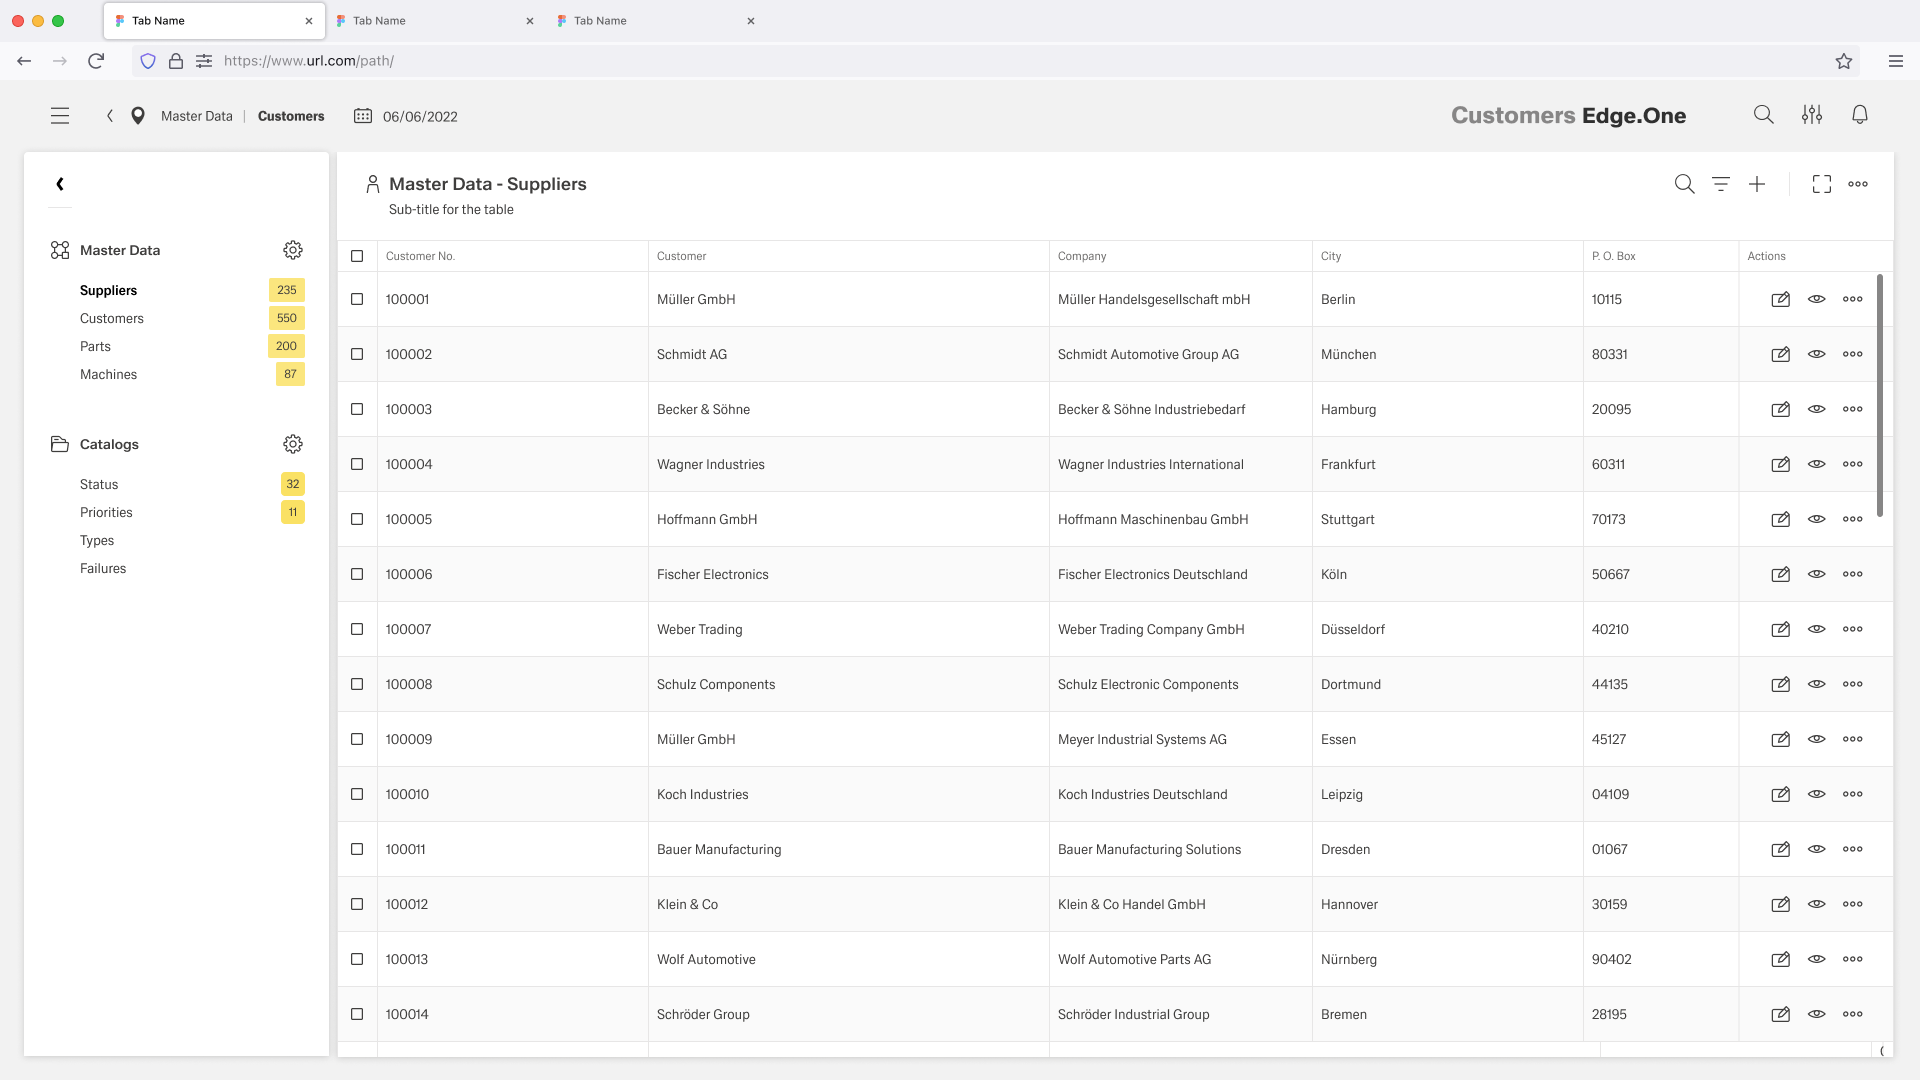Image resolution: width=1920 pixels, height=1080 pixels.
Task: Open notifications bell
Action: tap(1860, 115)
